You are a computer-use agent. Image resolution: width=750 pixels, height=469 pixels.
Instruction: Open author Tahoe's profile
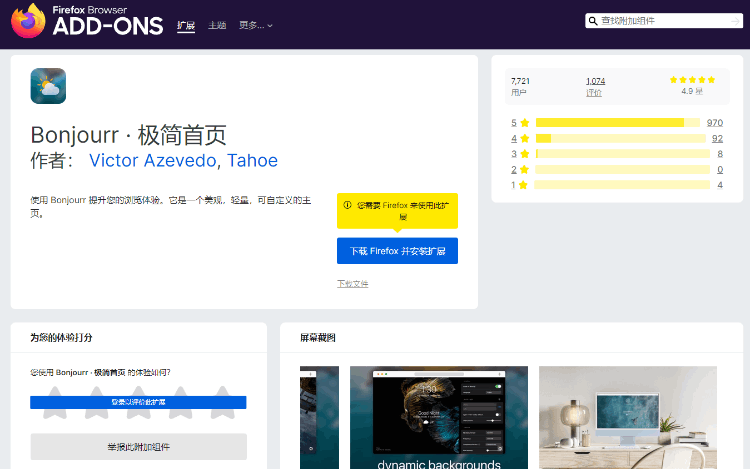[x=253, y=161]
